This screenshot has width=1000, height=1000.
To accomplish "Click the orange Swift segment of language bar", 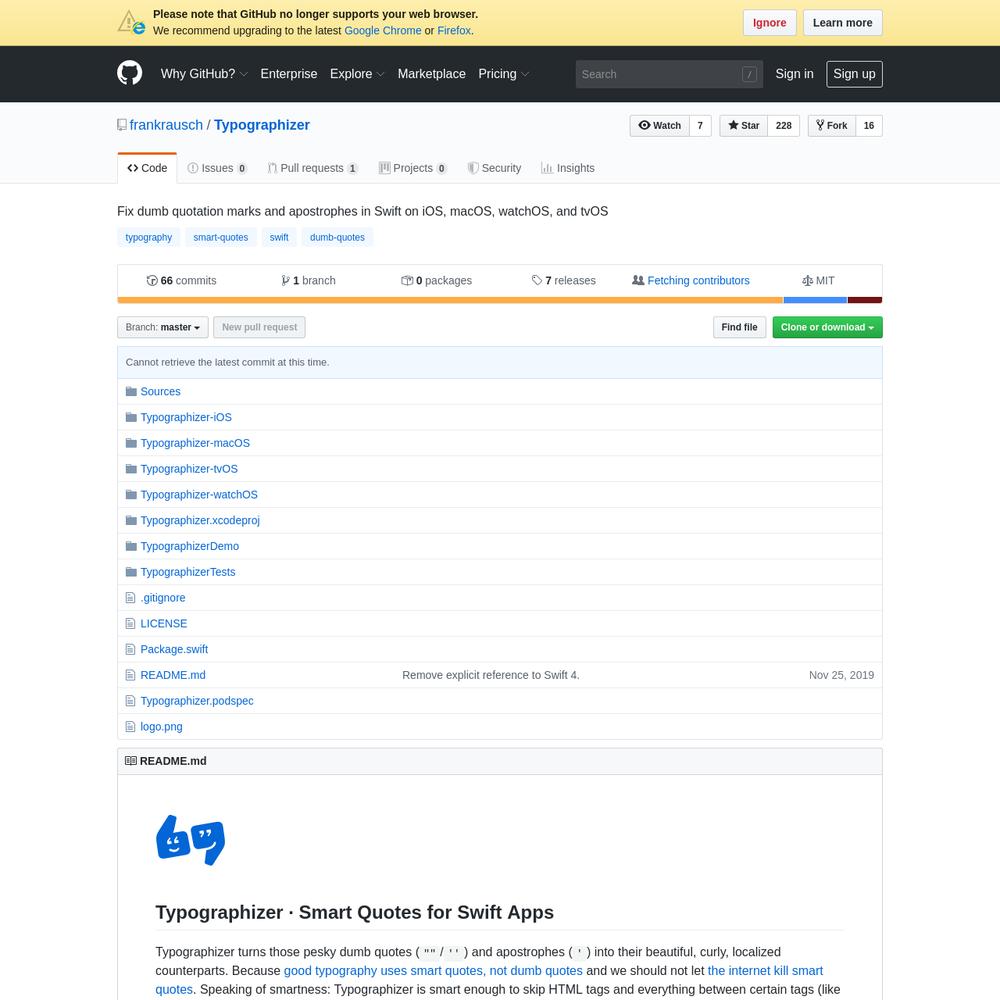I will 450,300.
